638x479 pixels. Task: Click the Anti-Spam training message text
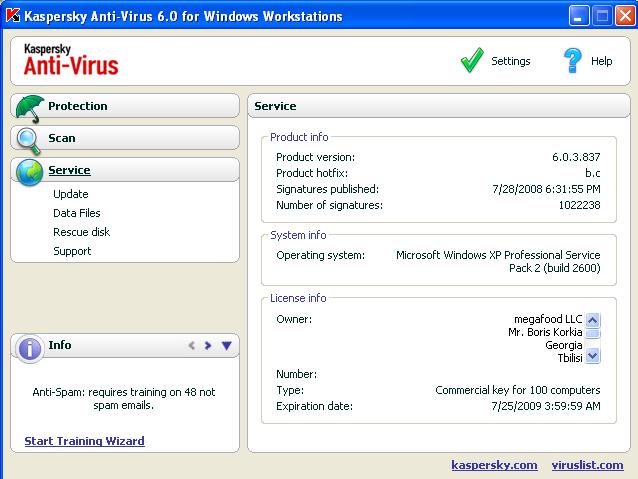[124, 398]
